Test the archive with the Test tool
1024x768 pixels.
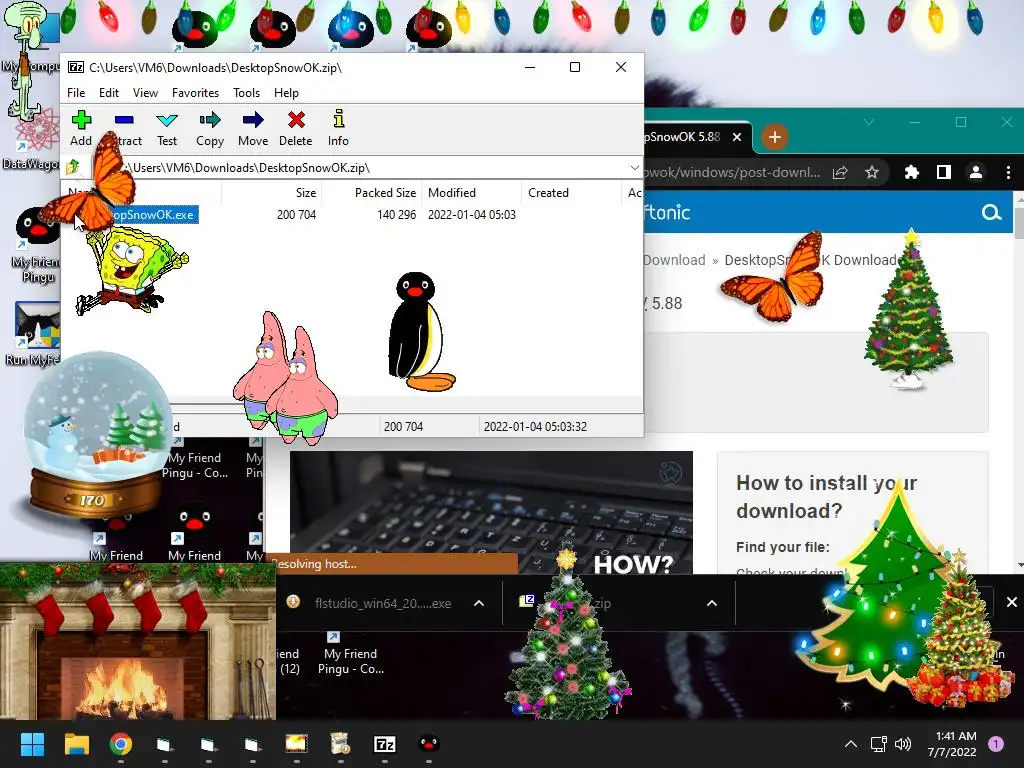coord(167,129)
